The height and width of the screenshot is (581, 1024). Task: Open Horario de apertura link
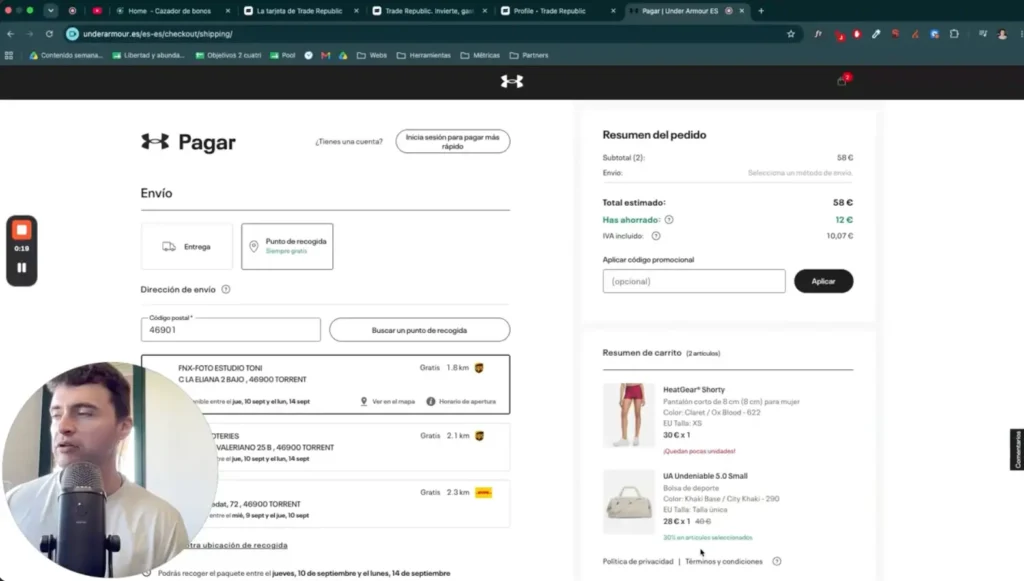tap(462, 401)
